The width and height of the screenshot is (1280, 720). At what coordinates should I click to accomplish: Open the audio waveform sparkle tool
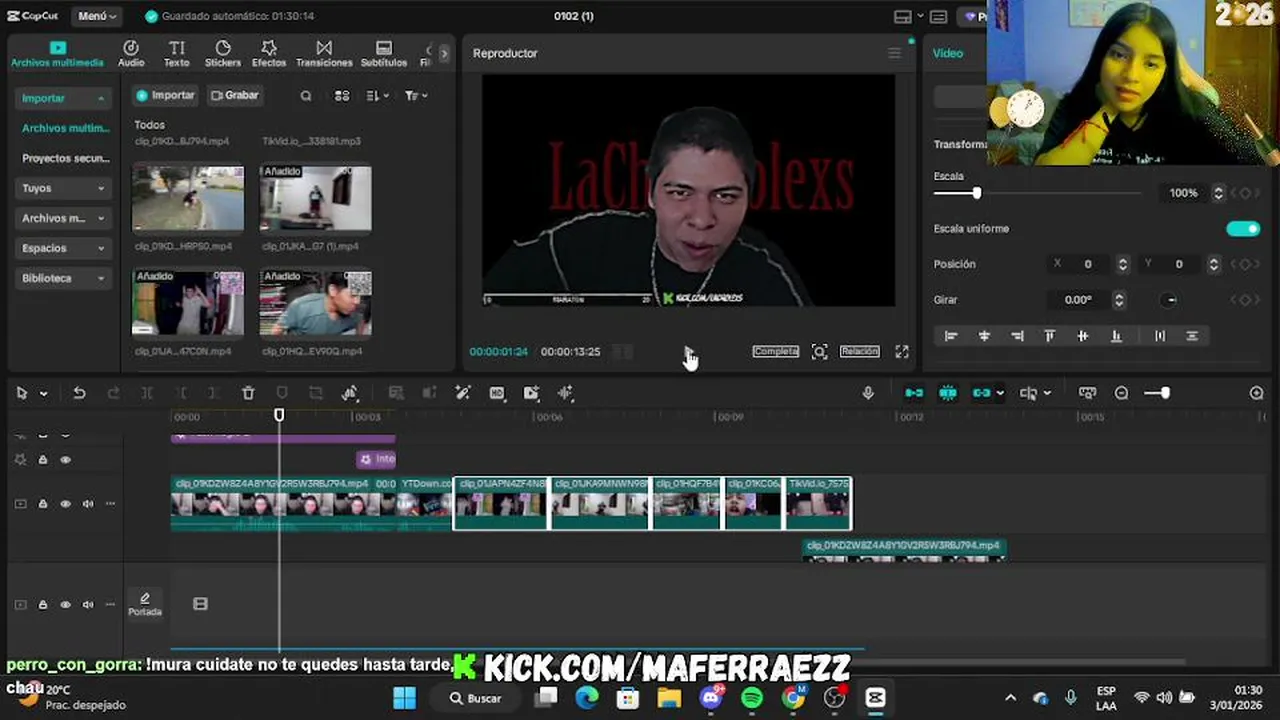click(566, 393)
